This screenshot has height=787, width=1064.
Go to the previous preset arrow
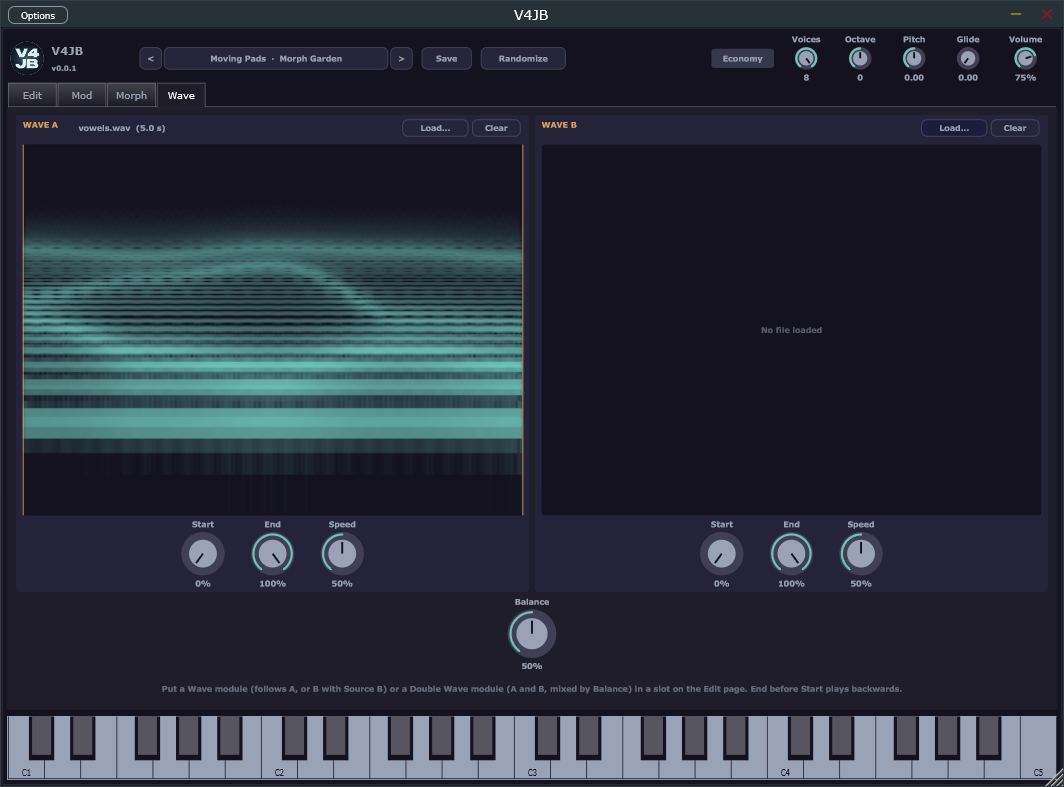pyautogui.click(x=151, y=58)
